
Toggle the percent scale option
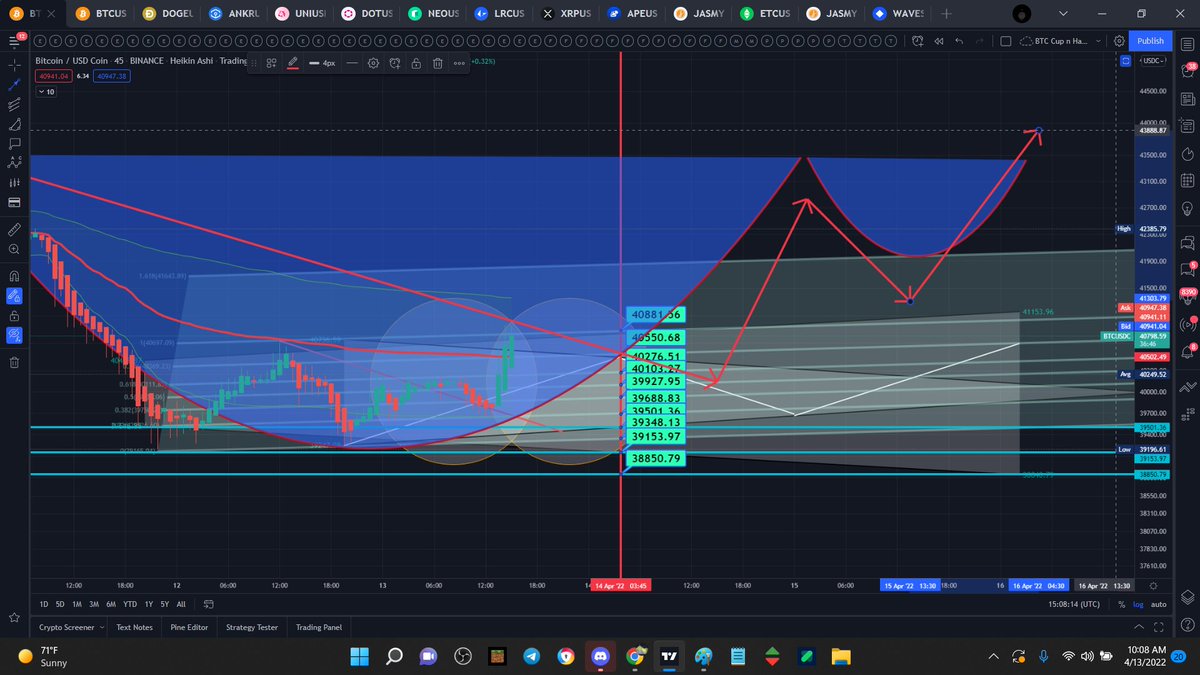(1122, 604)
